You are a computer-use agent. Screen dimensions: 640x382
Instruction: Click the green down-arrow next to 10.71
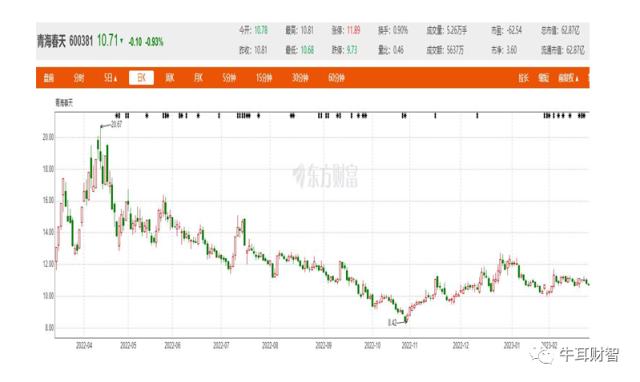(x=122, y=41)
